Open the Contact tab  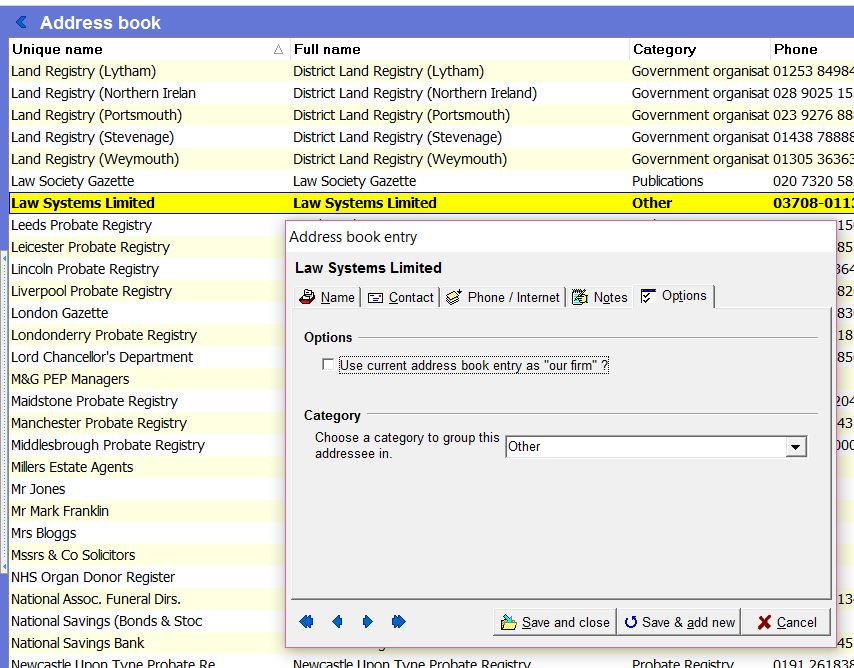(400, 297)
